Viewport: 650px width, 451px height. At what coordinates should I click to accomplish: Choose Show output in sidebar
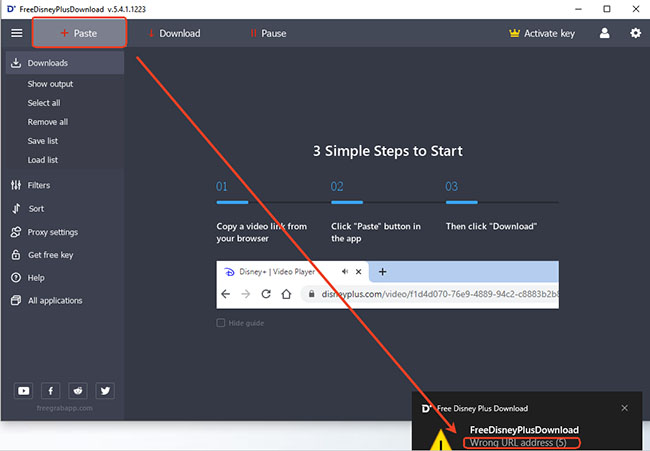[50, 84]
